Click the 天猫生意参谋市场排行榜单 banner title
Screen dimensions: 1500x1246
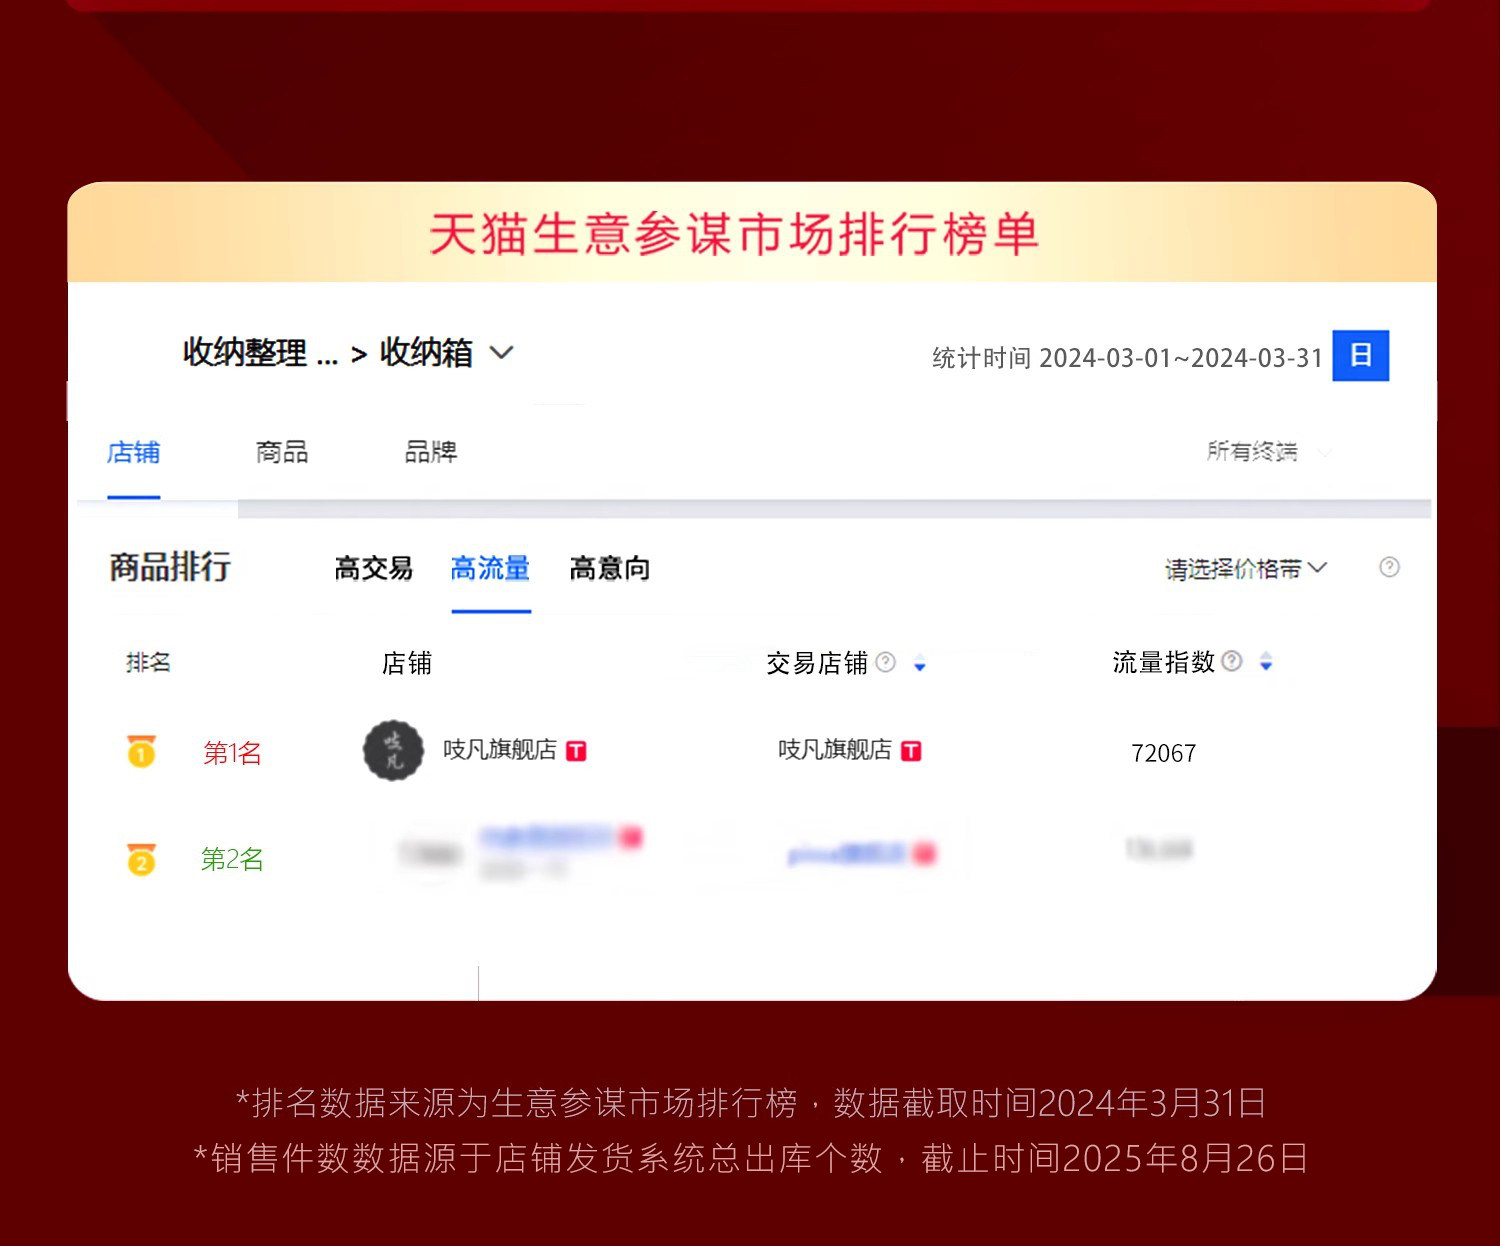point(735,234)
